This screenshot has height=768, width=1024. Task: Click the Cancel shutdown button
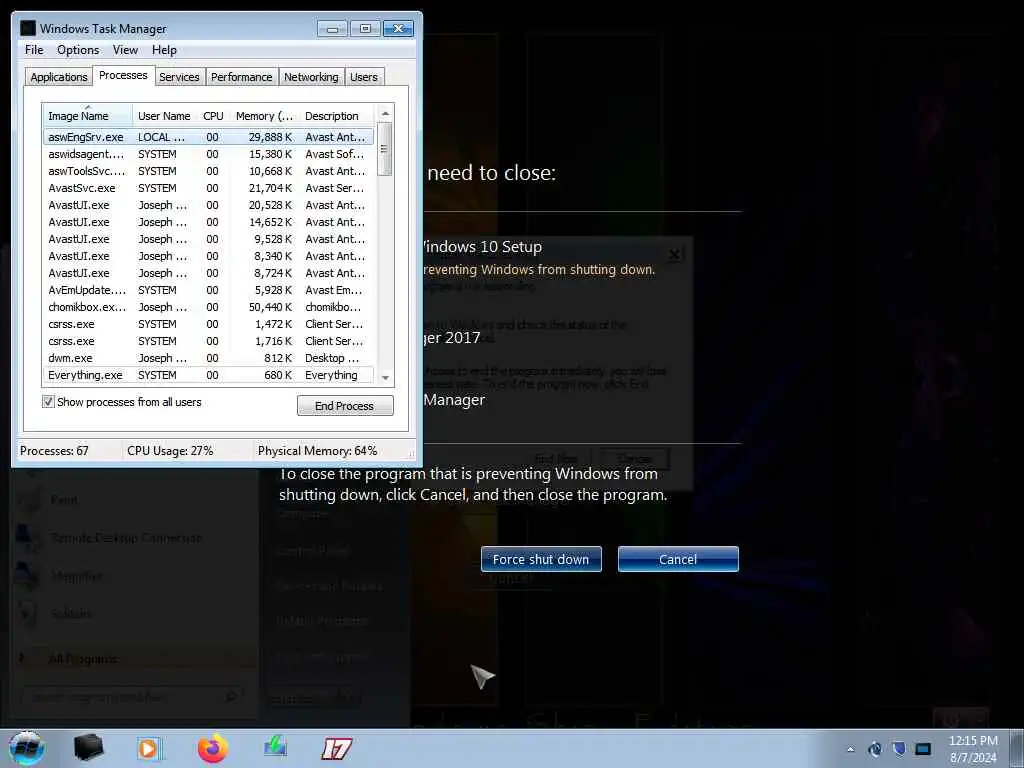(x=678, y=559)
